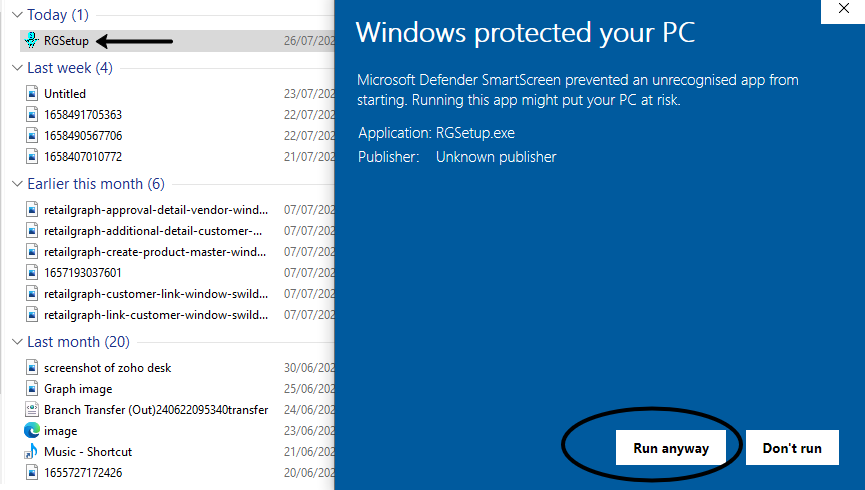Collapse the Today group
865x490 pixels.
[17, 15]
